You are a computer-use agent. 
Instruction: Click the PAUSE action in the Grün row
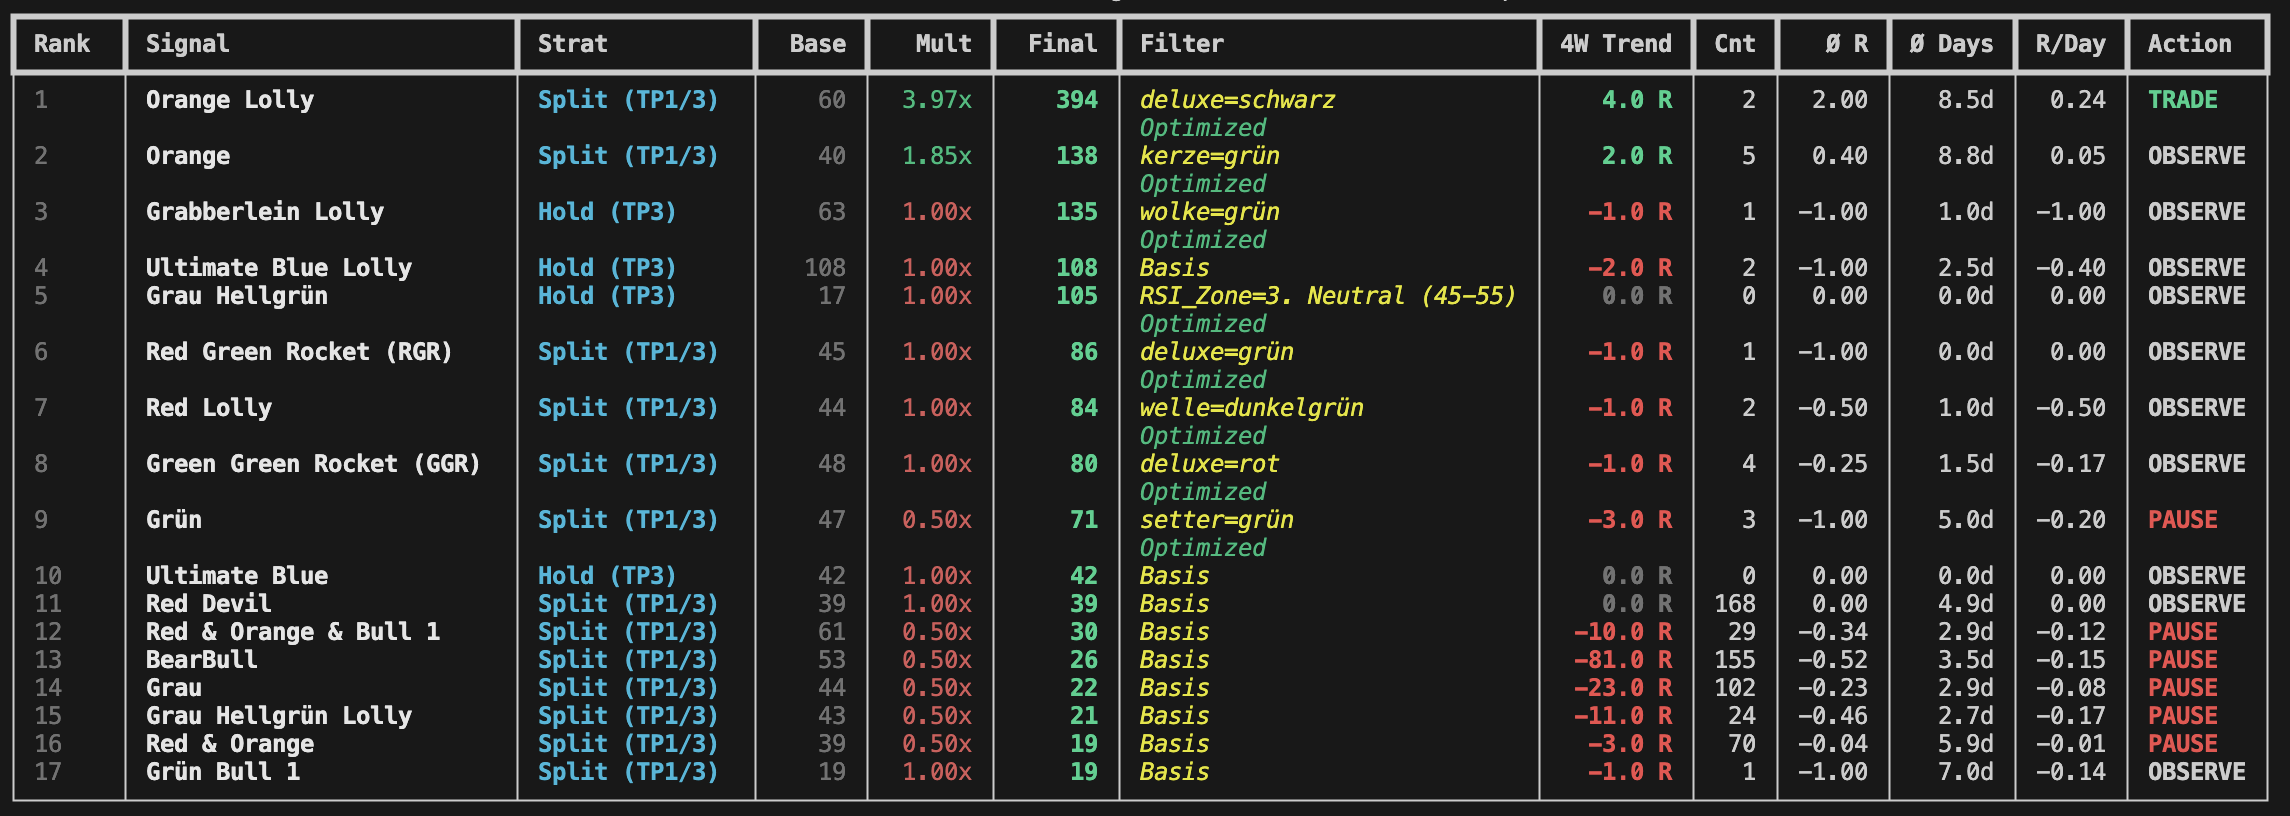point(2183,520)
